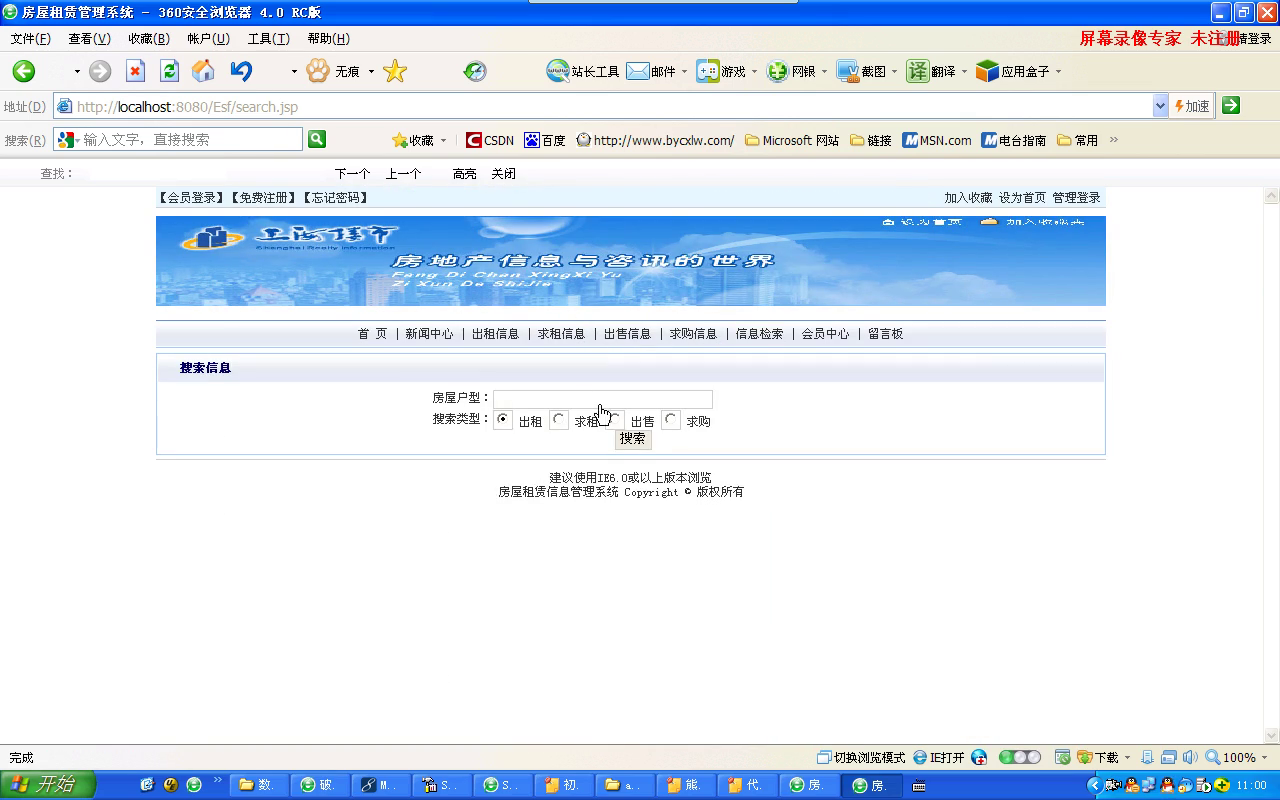Select the 求租 radio button
1280x800 pixels.
559,420
